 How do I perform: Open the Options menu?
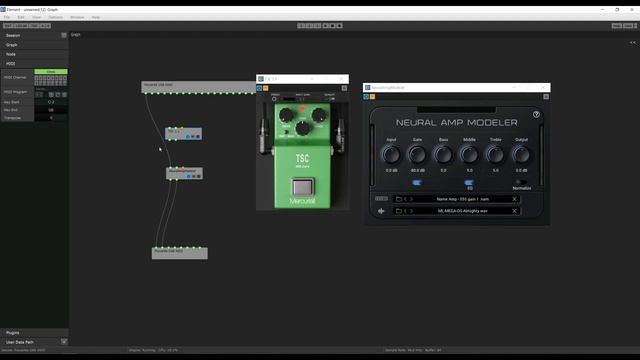click(56, 17)
